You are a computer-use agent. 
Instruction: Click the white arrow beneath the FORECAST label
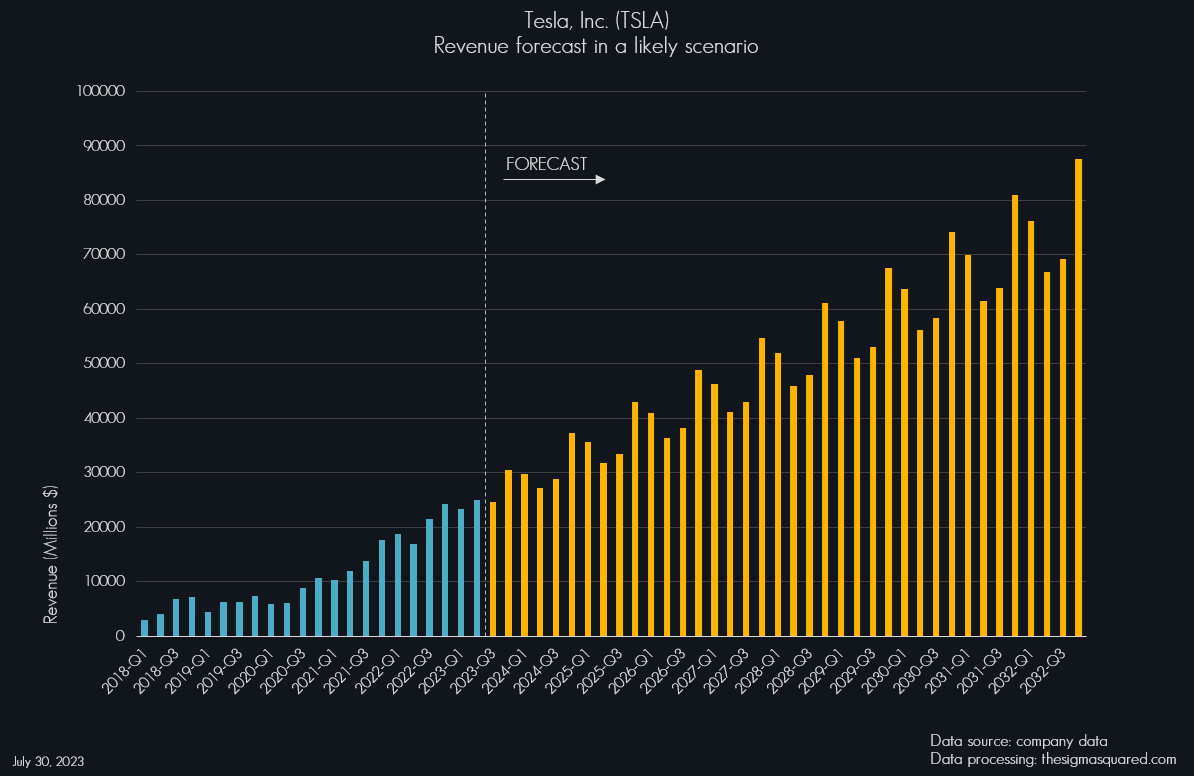[554, 180]
